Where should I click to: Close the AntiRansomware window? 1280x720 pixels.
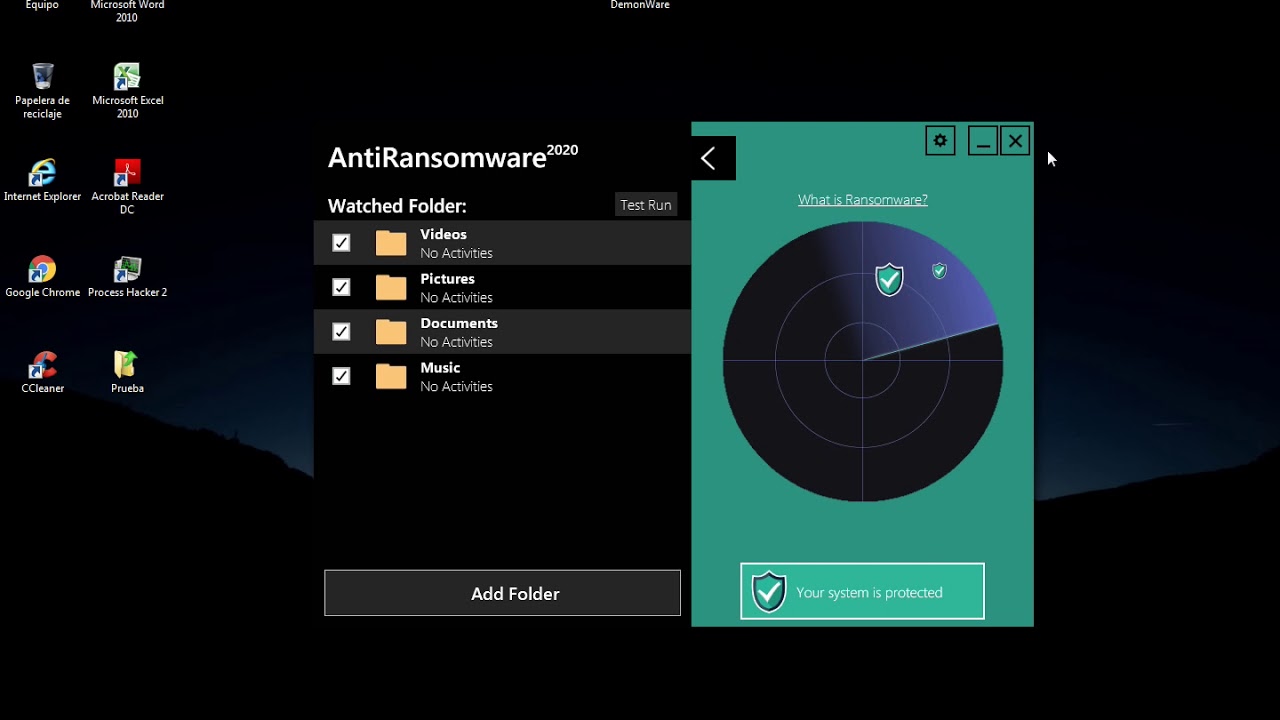coord(1015,141)
